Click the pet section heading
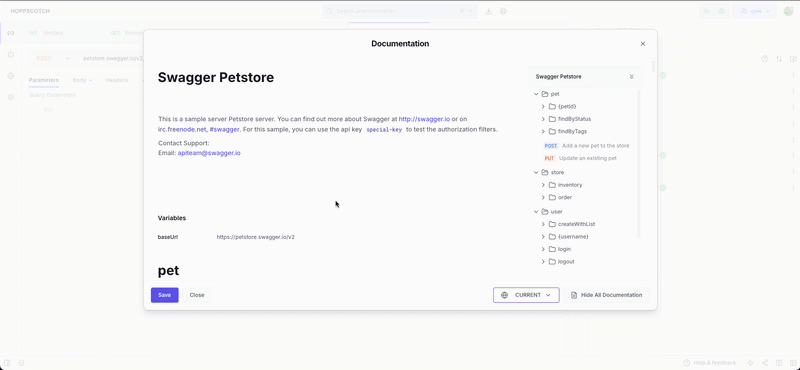 (x=168, y=270)
